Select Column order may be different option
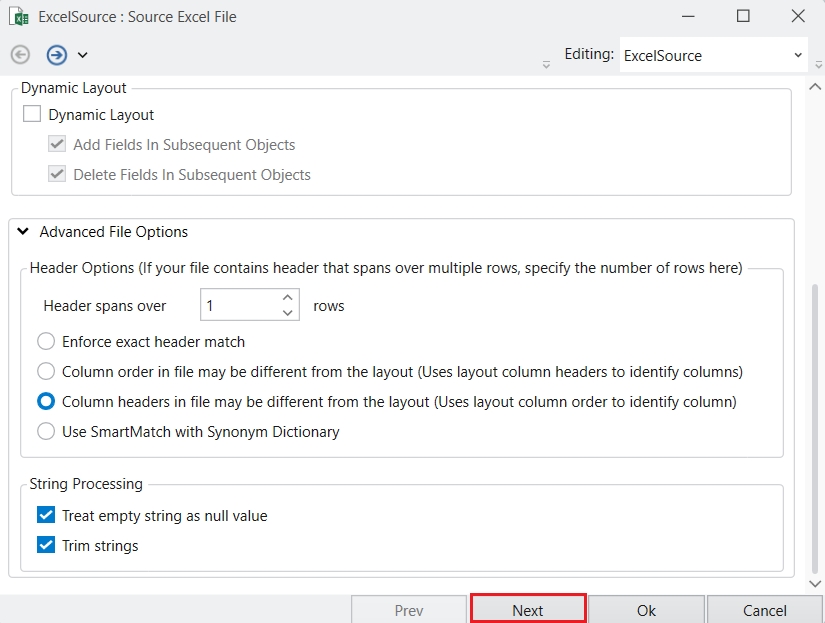 click(46, 372)
